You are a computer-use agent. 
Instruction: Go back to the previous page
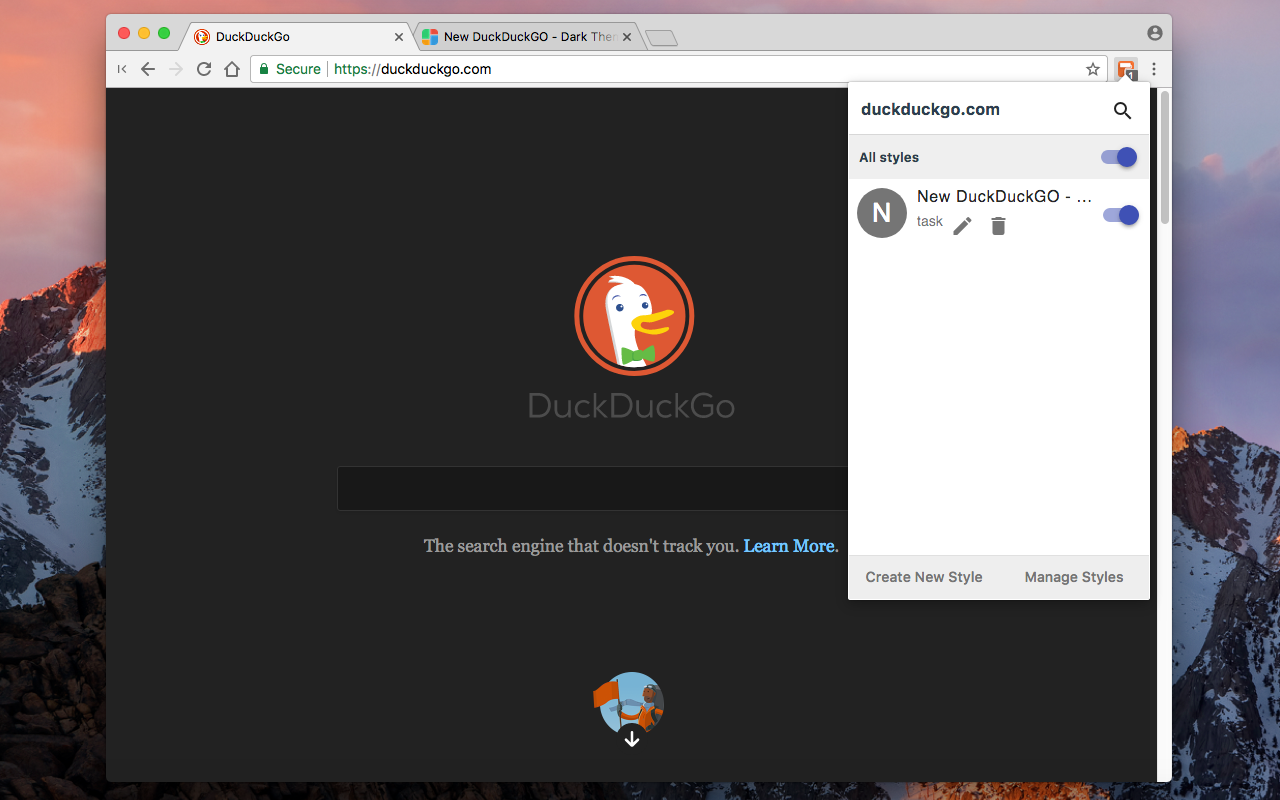pos(148,69)
